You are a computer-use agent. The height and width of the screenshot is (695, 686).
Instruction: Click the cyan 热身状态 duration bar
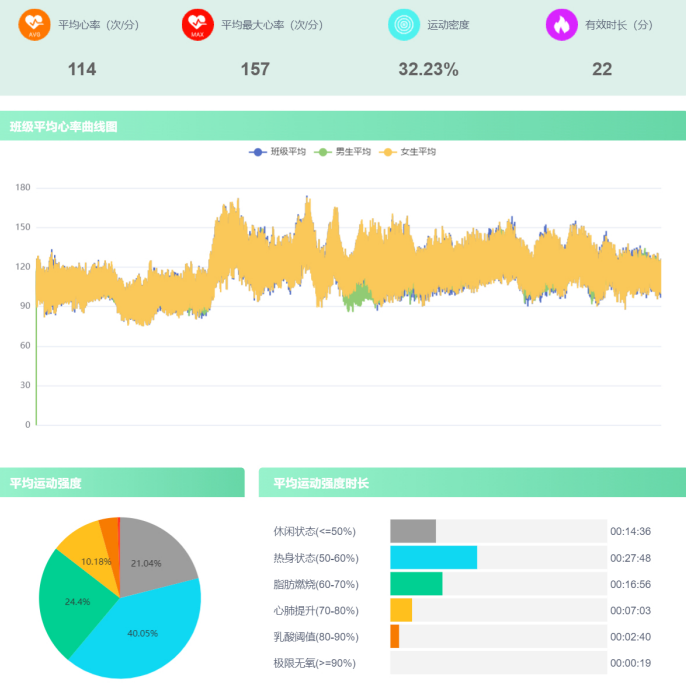click(433, 558)
